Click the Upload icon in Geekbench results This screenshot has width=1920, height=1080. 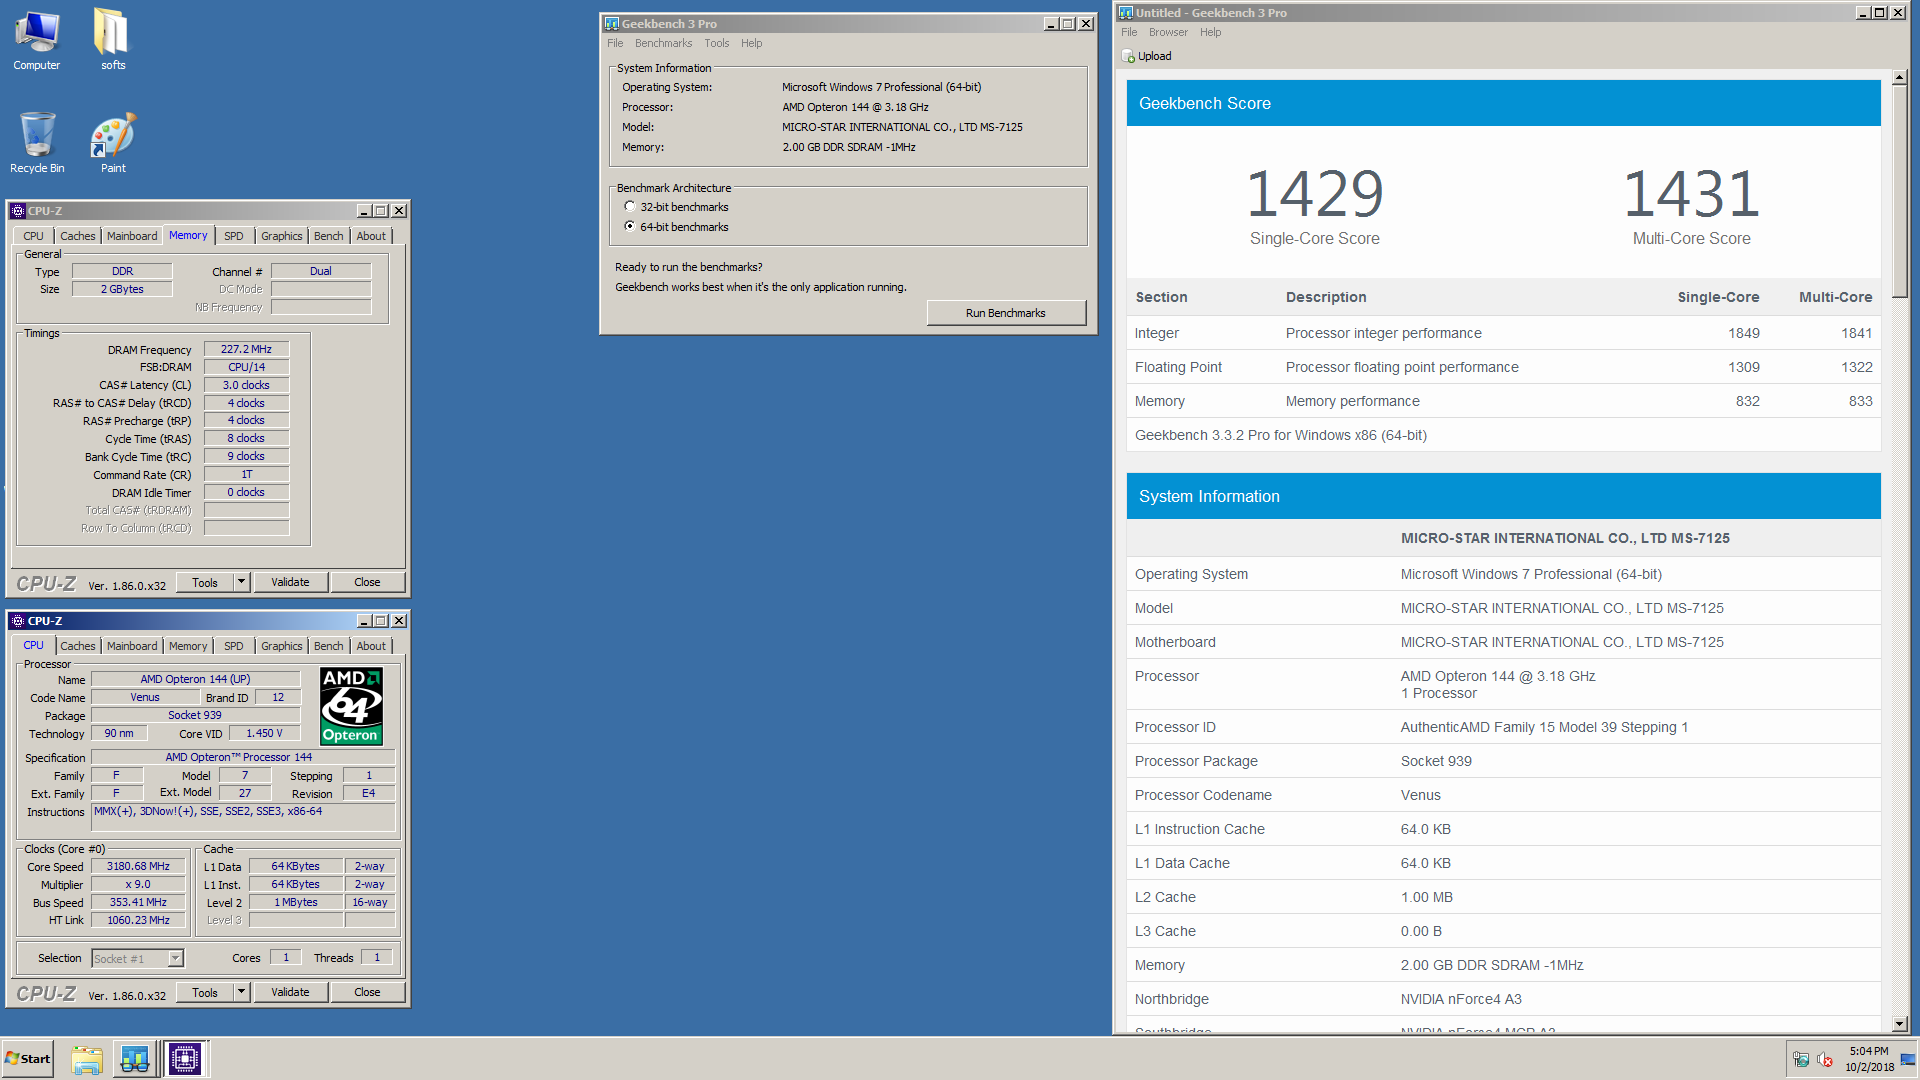pos(1128,56)
